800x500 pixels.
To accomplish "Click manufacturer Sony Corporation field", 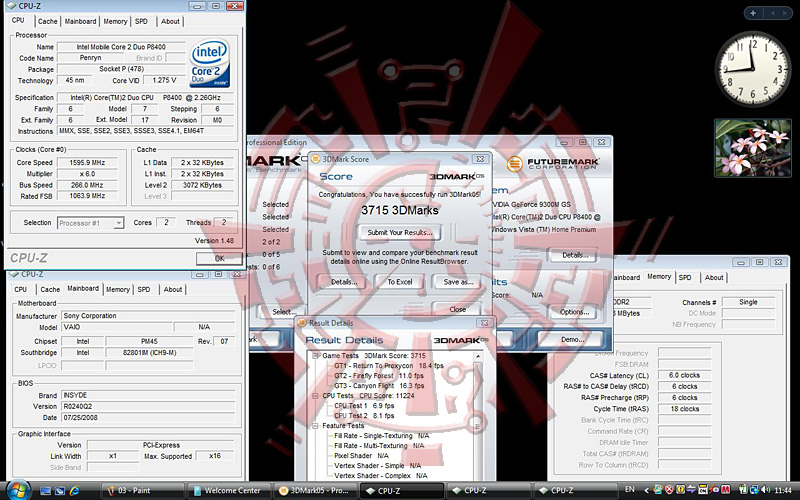I will pyautogui.click(x=148, y=316).
